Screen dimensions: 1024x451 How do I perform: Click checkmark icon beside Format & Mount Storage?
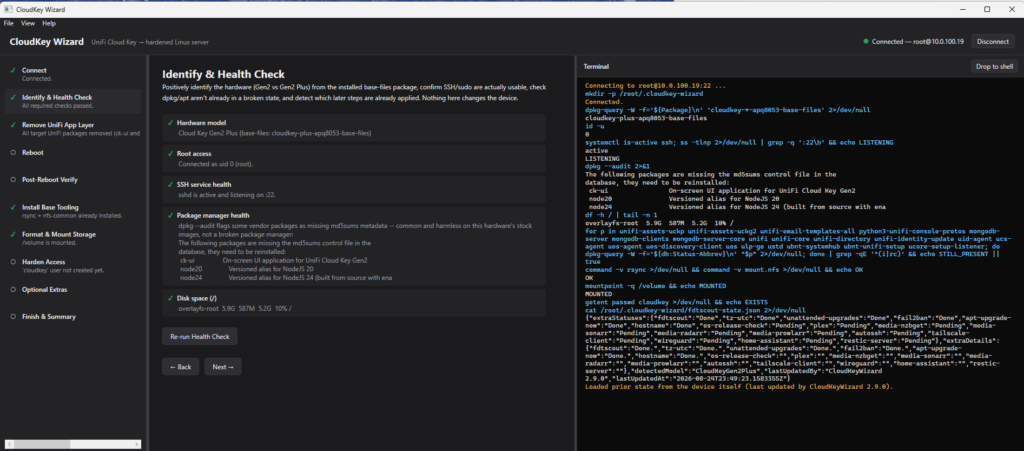pos(12,234)
